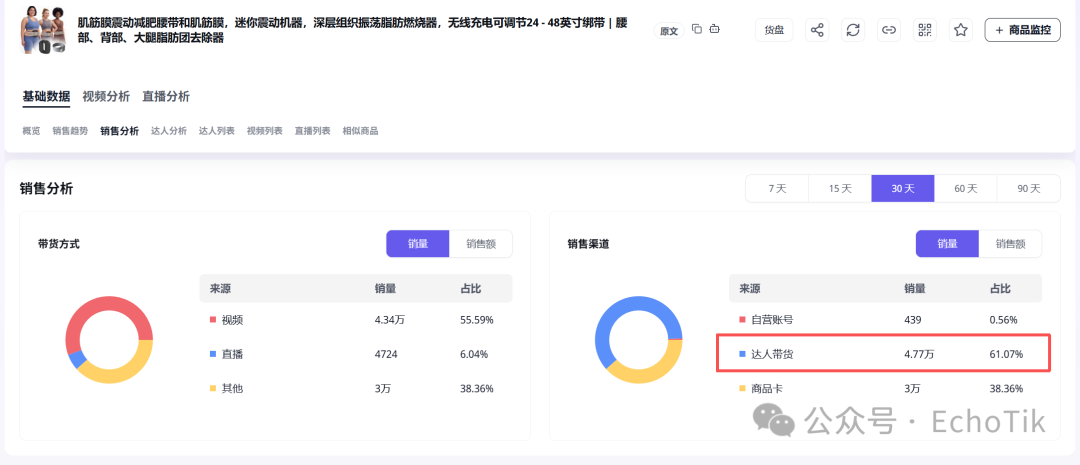This screenshot has width=1080, height=465.
Task: Click the share icon button
Action: click(x=817, y=30)
